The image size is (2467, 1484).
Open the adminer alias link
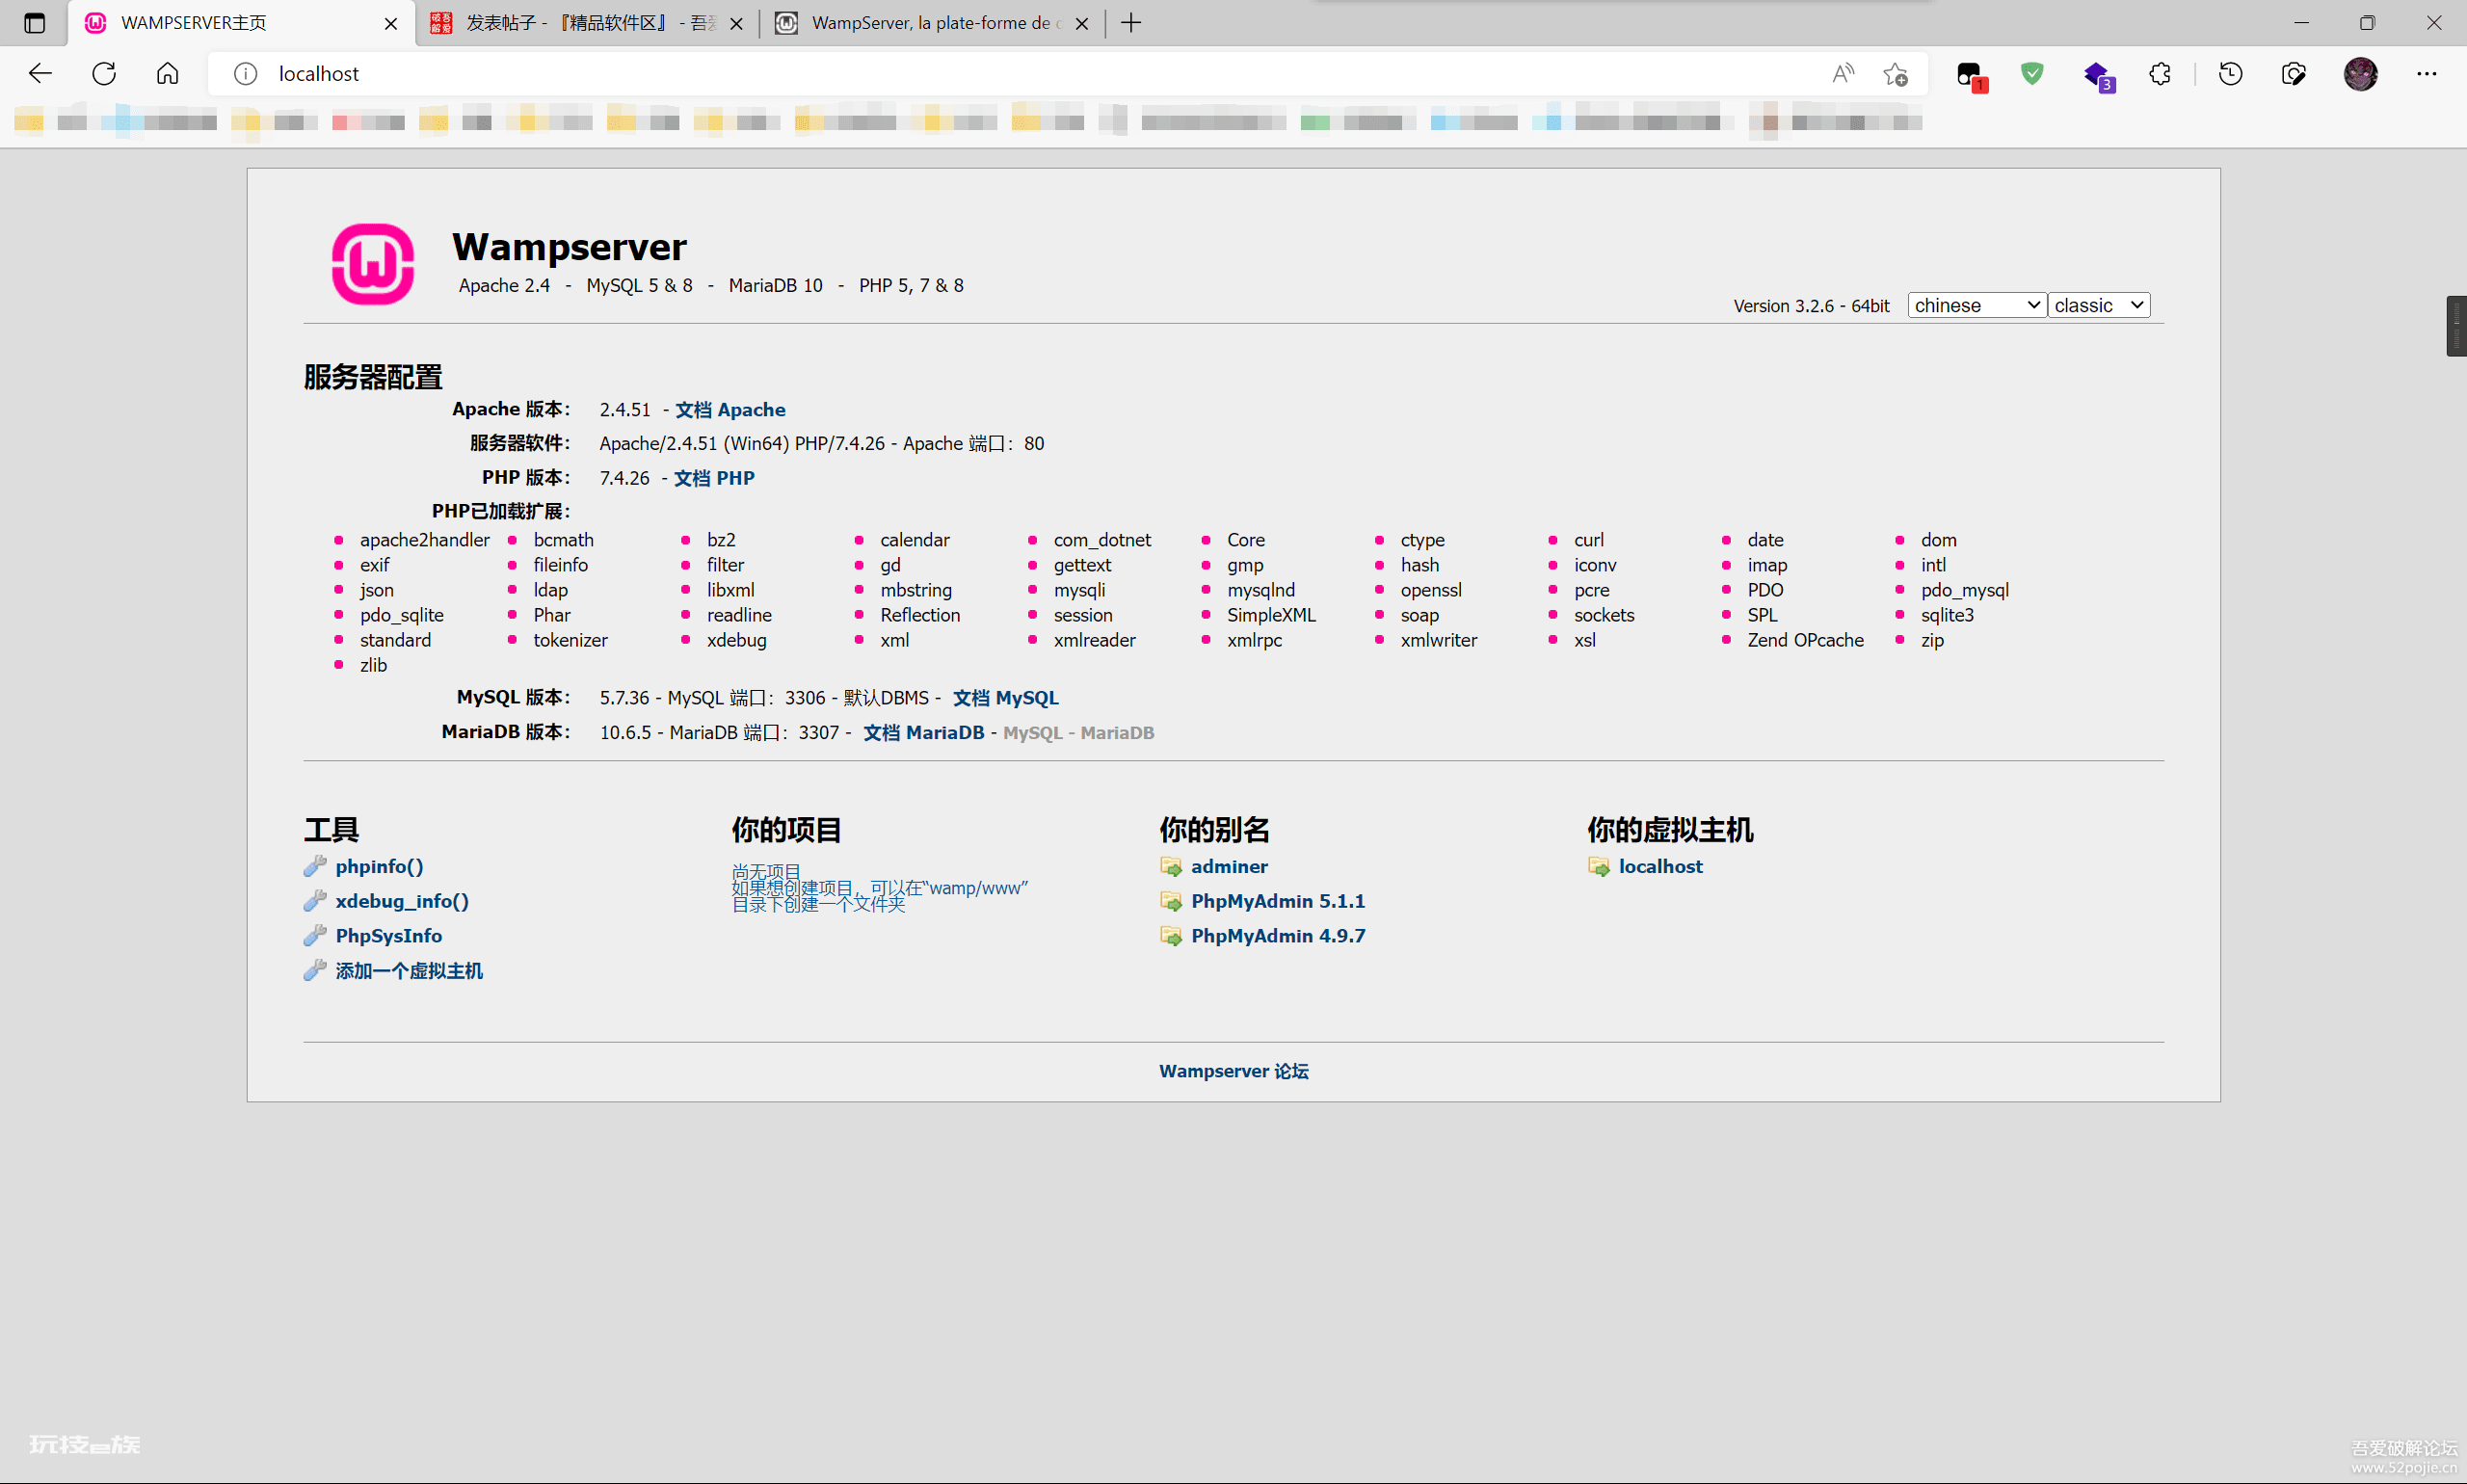(x=1229, y=866)
